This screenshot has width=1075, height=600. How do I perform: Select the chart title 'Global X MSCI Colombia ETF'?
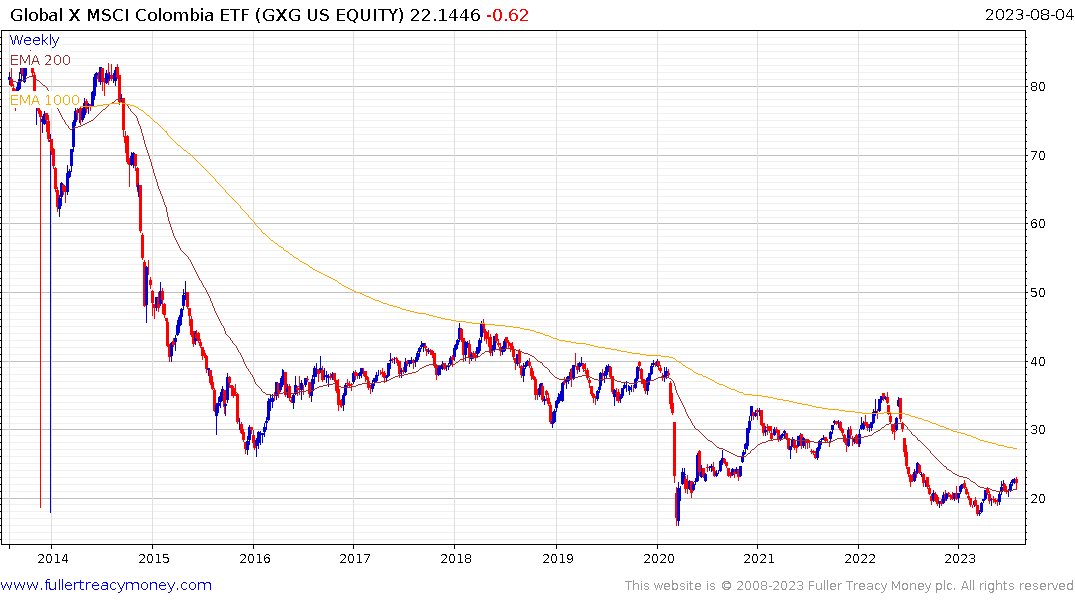point(130,15)
